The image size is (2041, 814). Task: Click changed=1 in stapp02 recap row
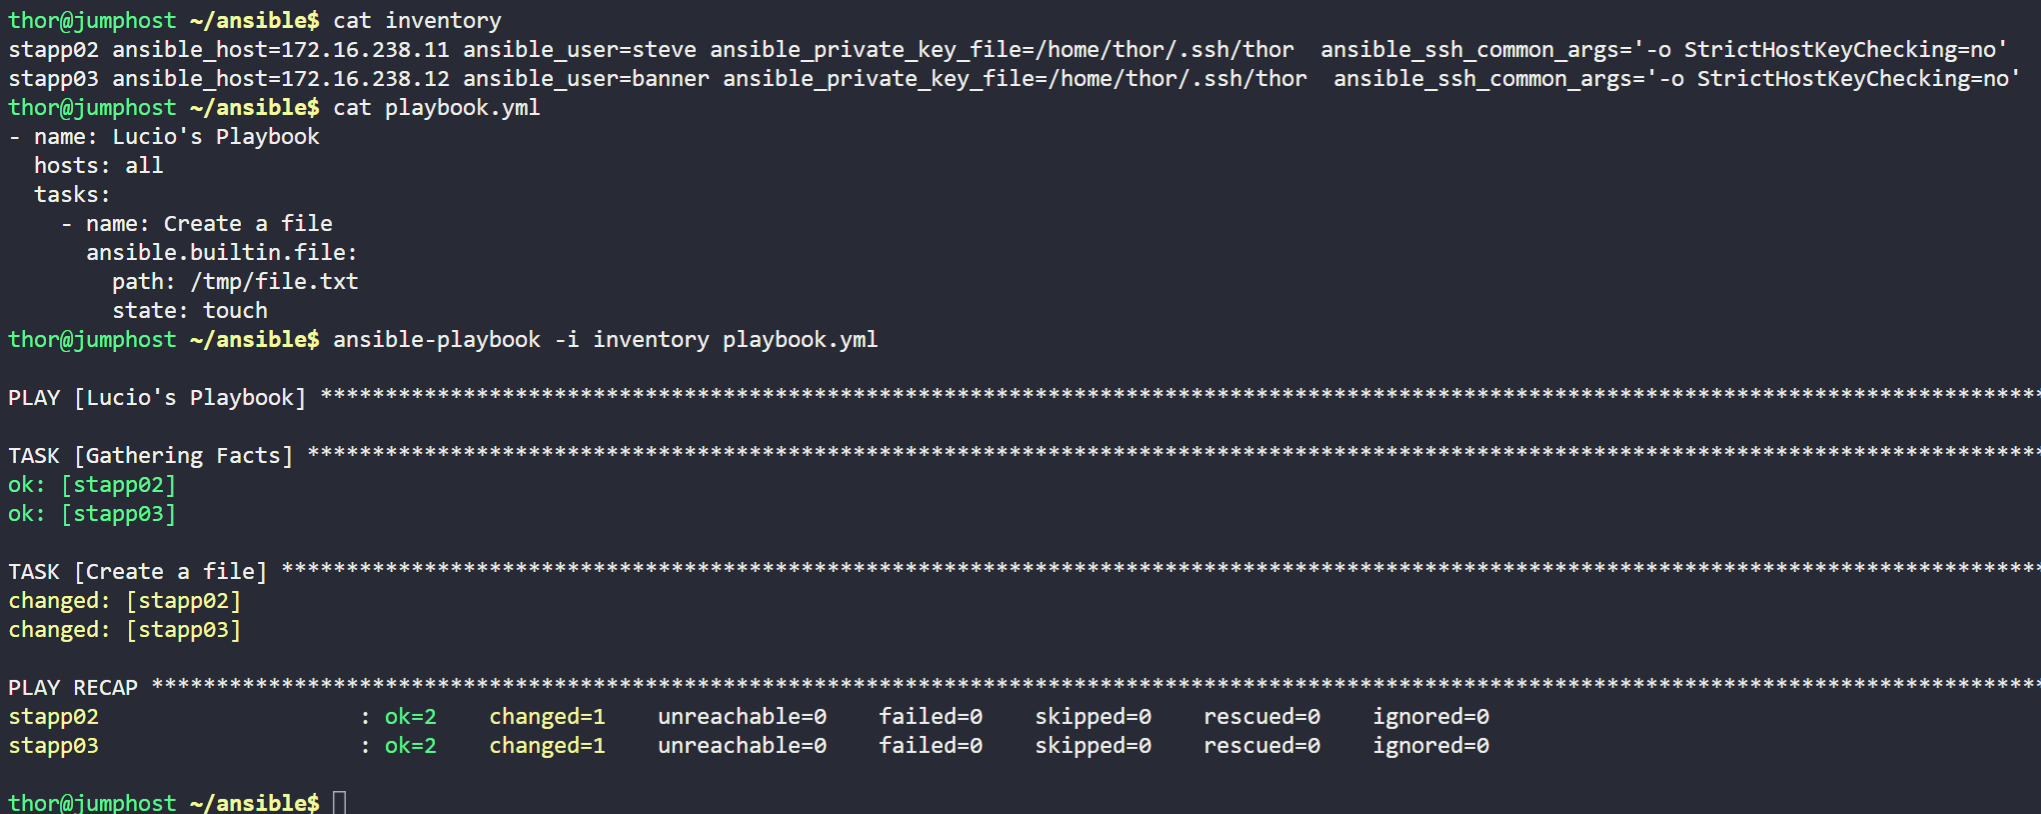point(547,717)
